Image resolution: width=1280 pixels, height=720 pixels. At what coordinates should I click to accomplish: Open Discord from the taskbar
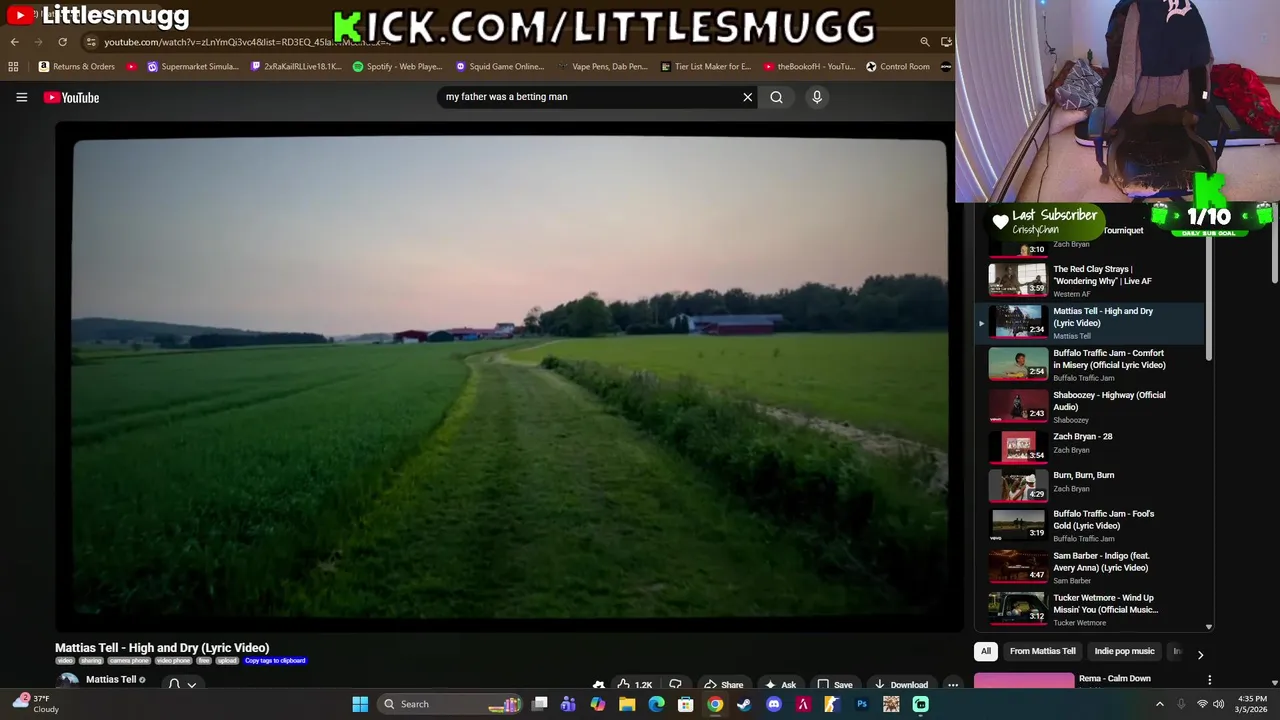(x=773, y=704)
